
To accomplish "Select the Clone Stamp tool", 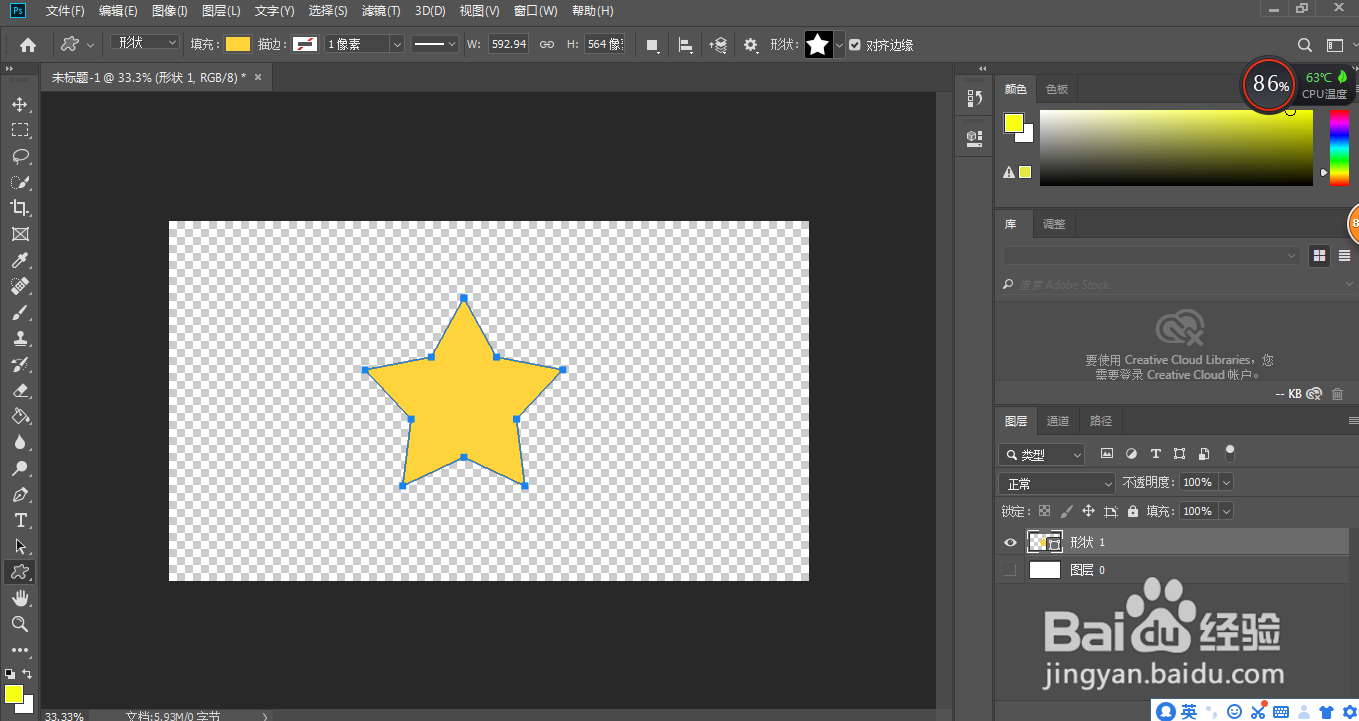I will coord(20,338).
